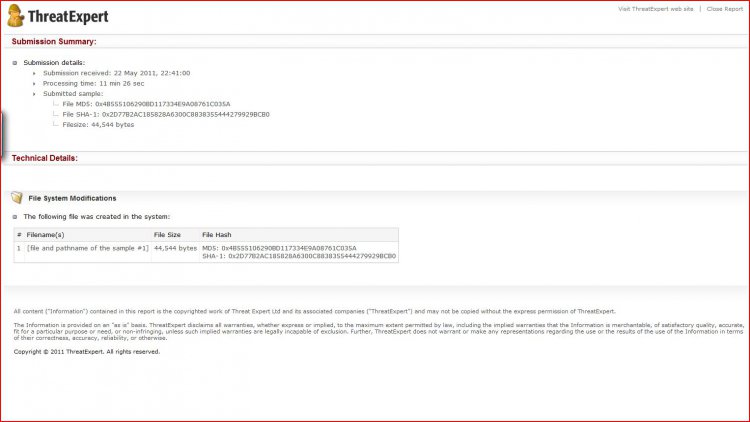Click the ThreatExpert wordmark text
The width and height of the screenshot is (750, 422).
click(x=68, y=17)
